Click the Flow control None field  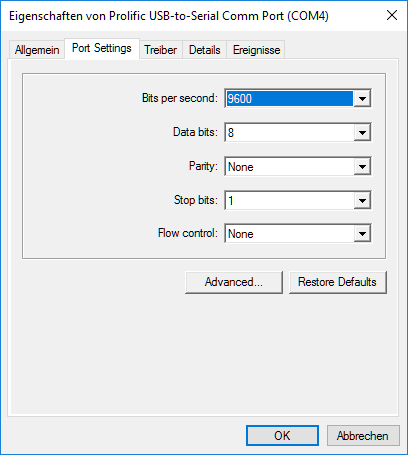[x=289, y=234]
